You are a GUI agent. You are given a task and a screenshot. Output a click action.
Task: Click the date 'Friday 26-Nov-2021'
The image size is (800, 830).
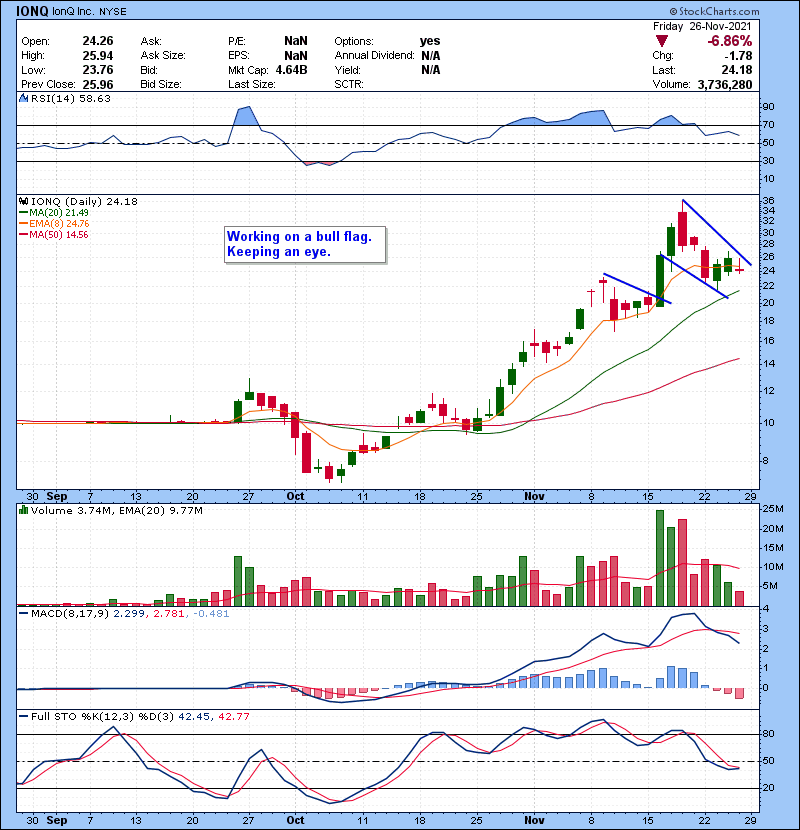pos(702,26)
